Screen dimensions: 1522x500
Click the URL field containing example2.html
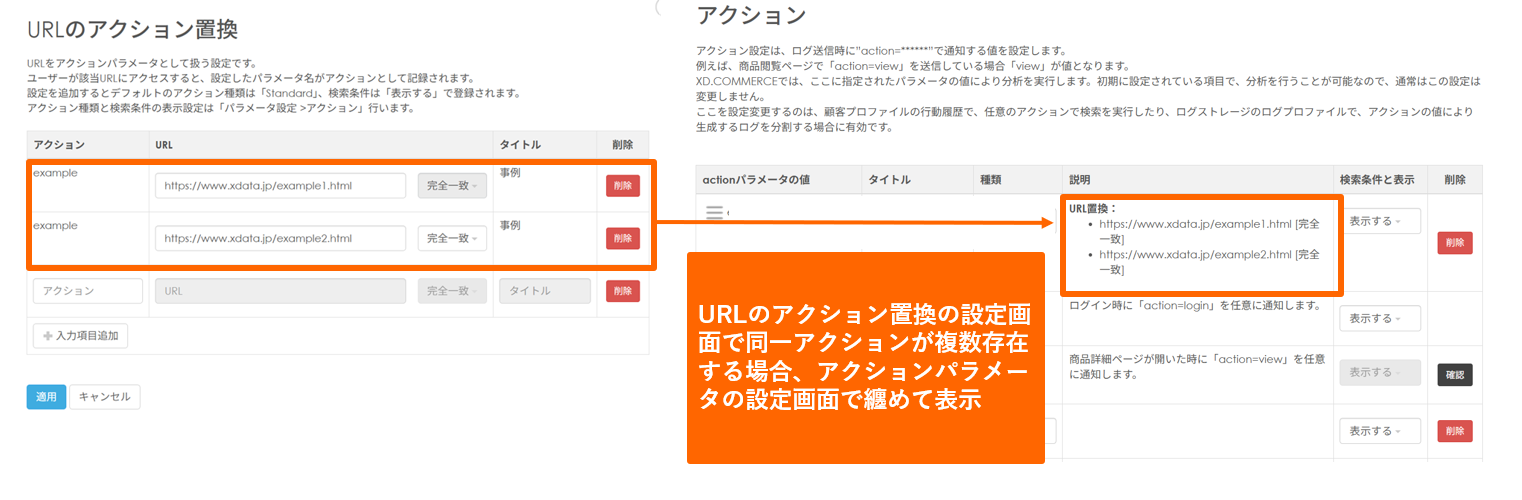tap(280, 238)
